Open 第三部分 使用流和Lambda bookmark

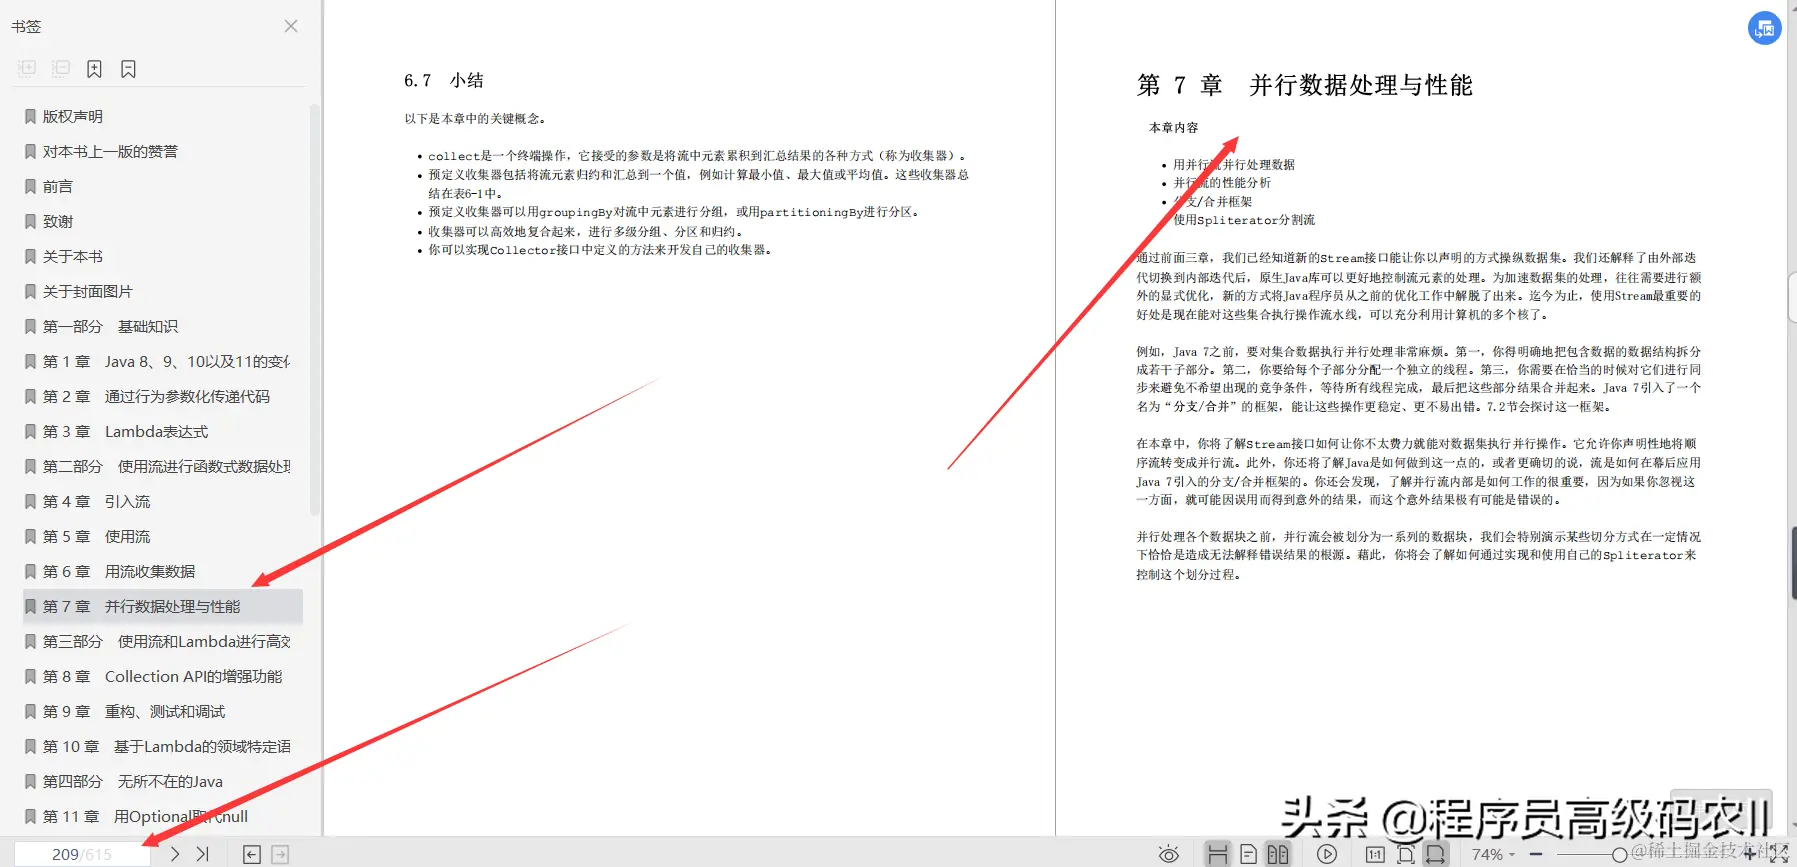[x=162, y=641]
